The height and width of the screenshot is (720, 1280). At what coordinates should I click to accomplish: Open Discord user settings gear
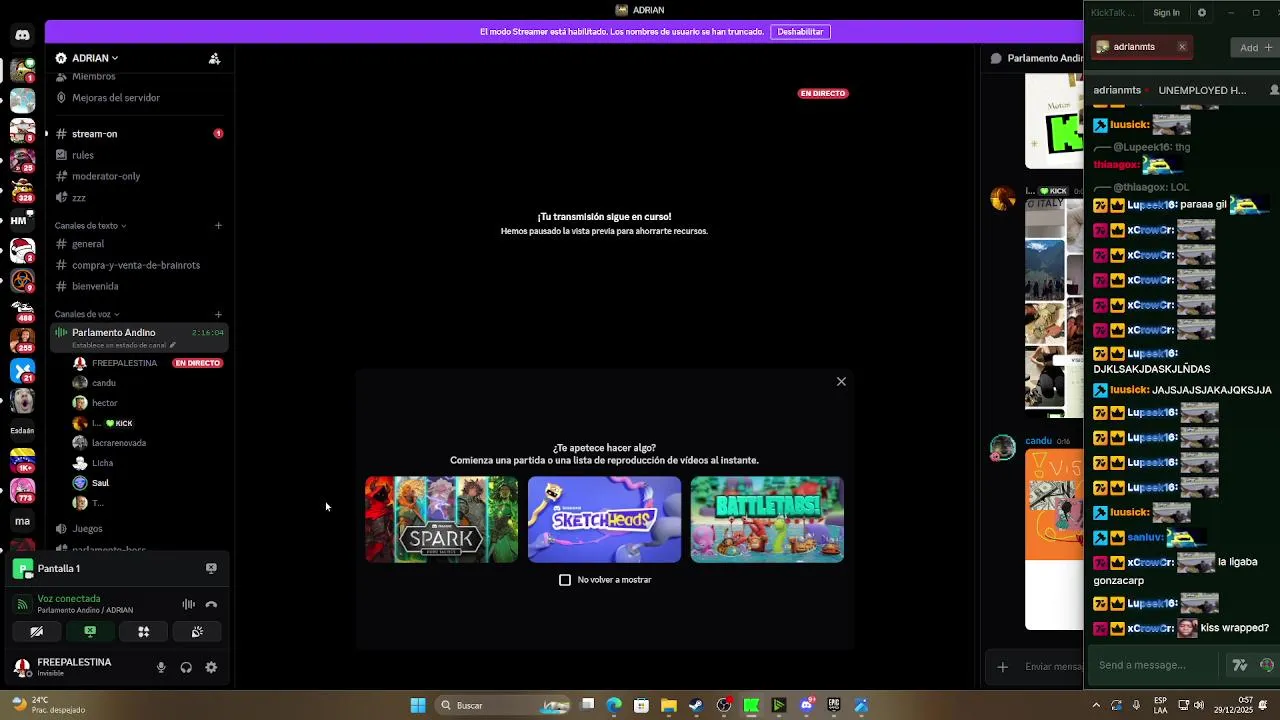pyautogui.click(x=211, y=667)
